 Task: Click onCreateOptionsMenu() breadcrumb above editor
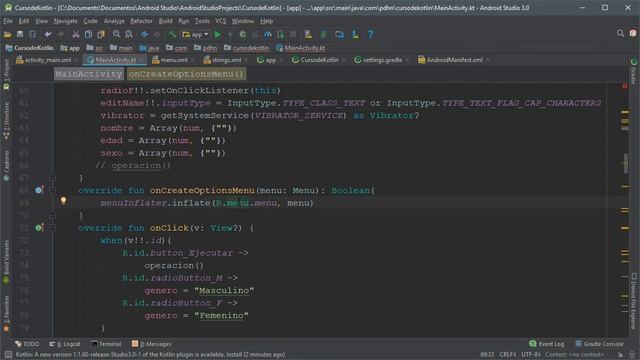186,74
